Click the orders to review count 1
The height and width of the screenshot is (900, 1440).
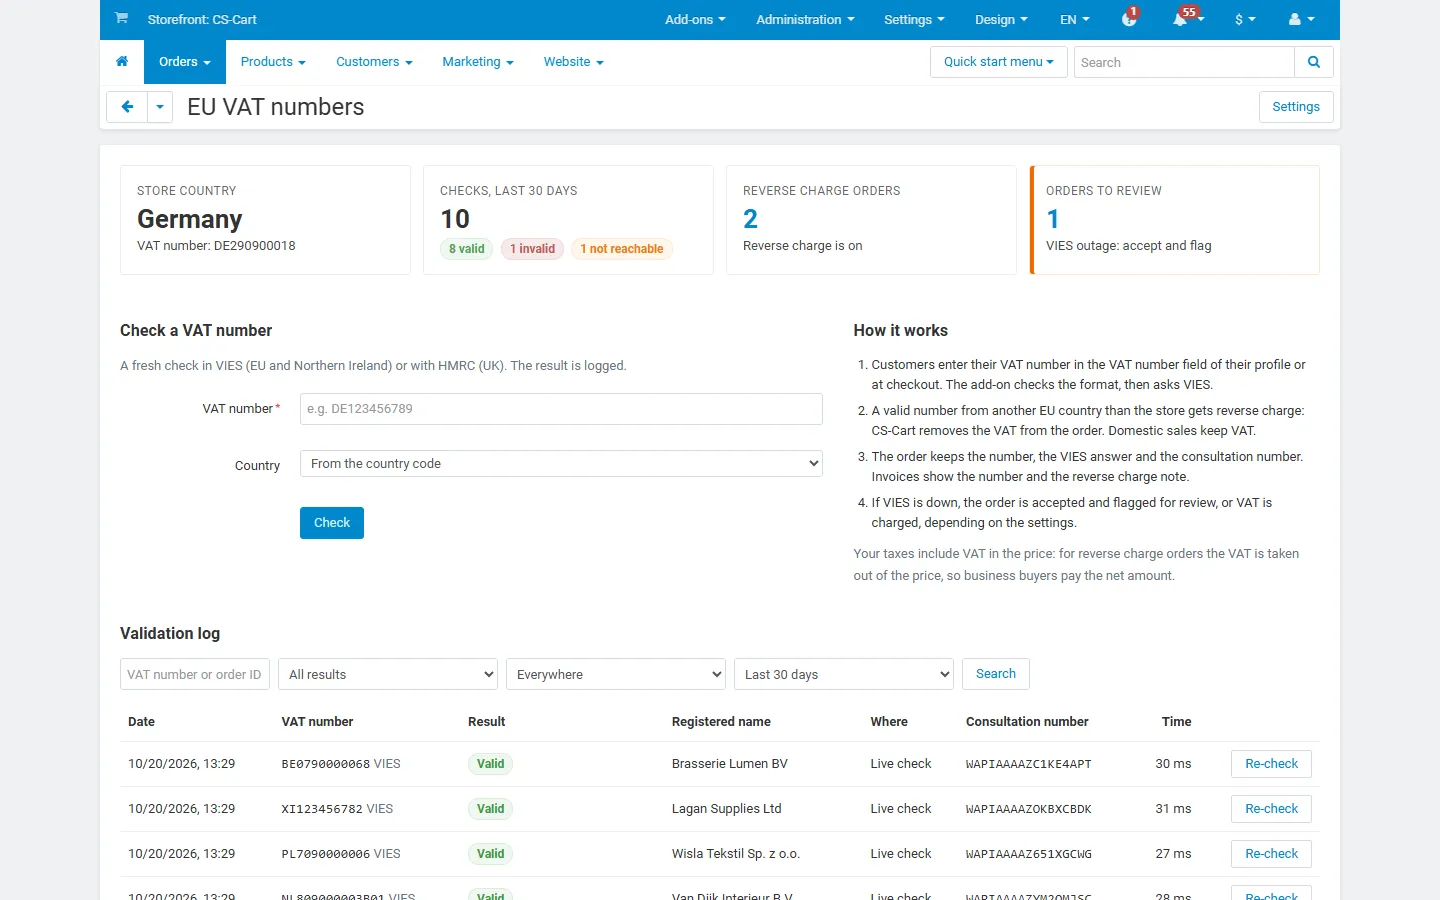tap(1053, 219)
